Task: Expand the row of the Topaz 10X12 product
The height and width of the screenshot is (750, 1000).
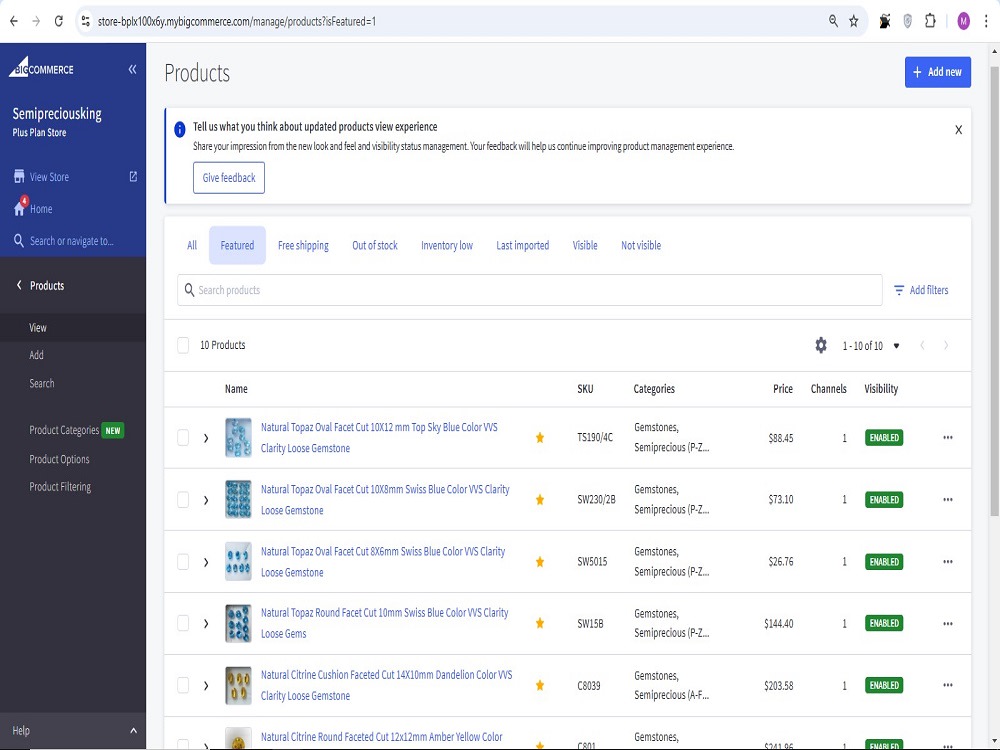Action: coord(206,438)
